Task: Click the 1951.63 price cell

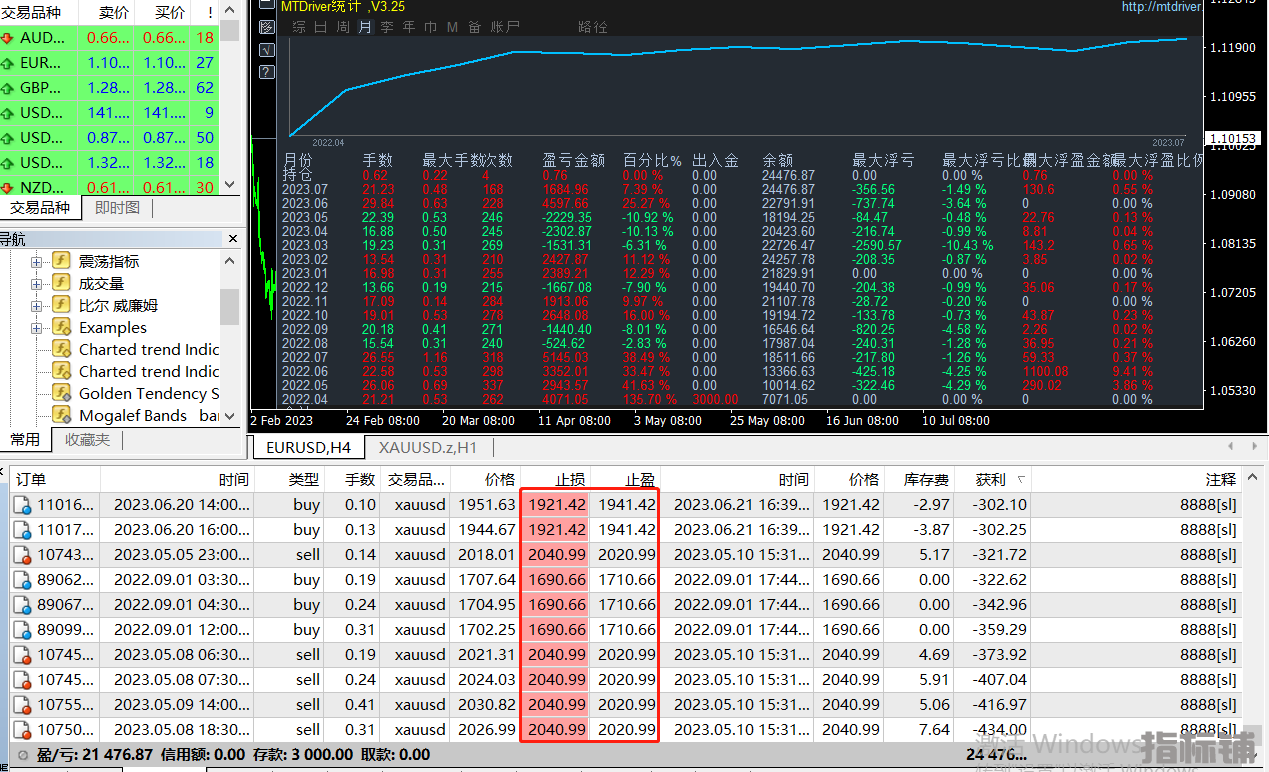Action: point(487,505)
